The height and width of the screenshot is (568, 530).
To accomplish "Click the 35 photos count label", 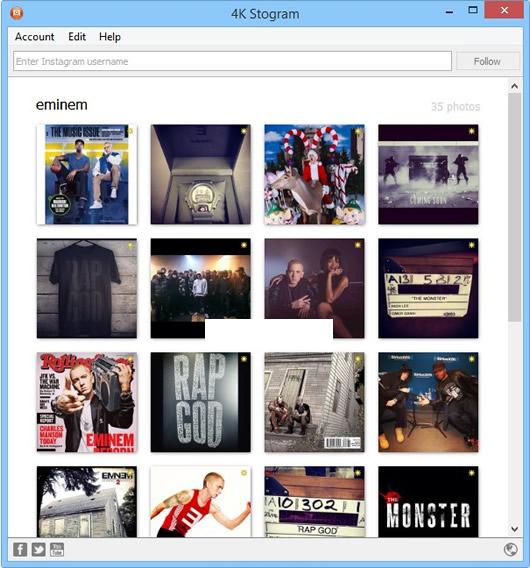I will coord(455,106).
